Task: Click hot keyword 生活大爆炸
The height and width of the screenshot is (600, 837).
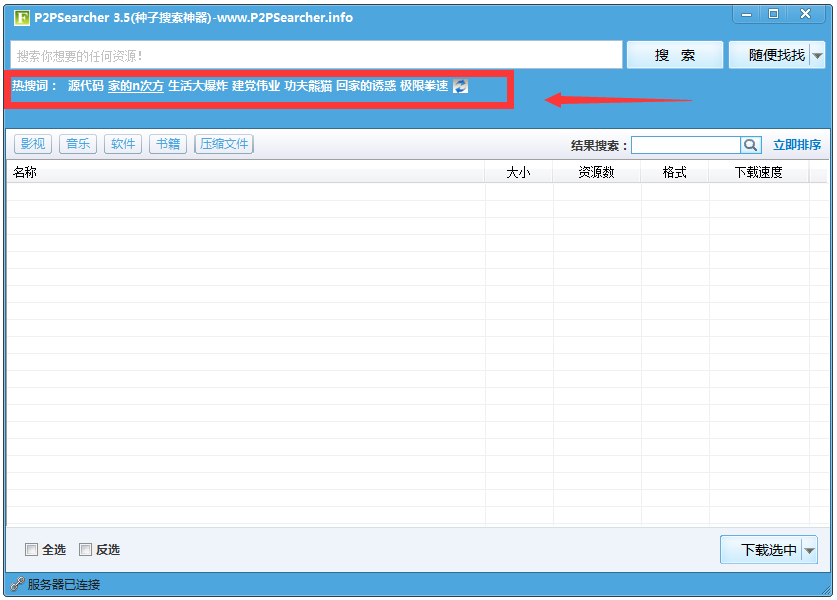Action: click(198, 86)
